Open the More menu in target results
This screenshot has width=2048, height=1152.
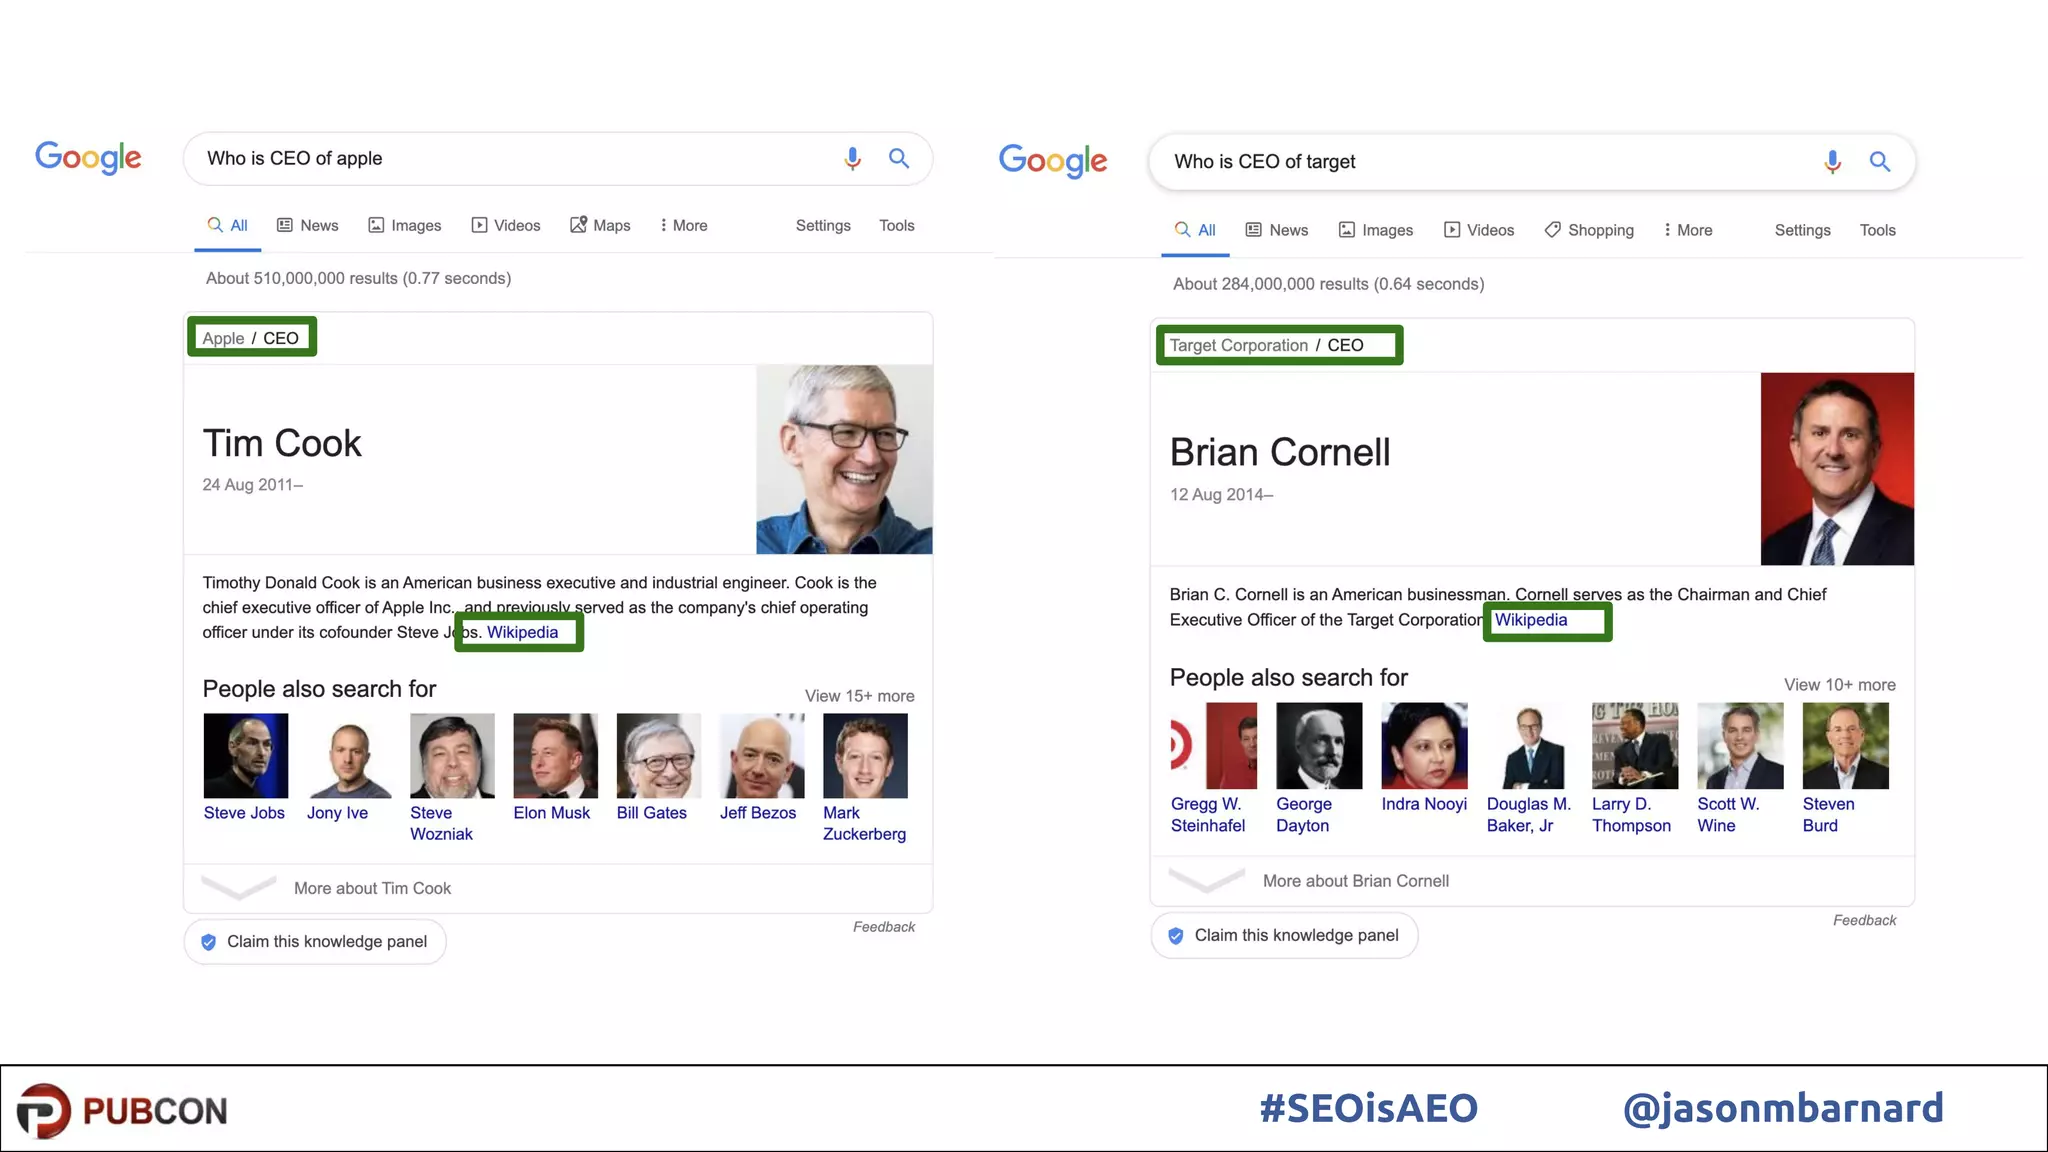point(1688,230)
